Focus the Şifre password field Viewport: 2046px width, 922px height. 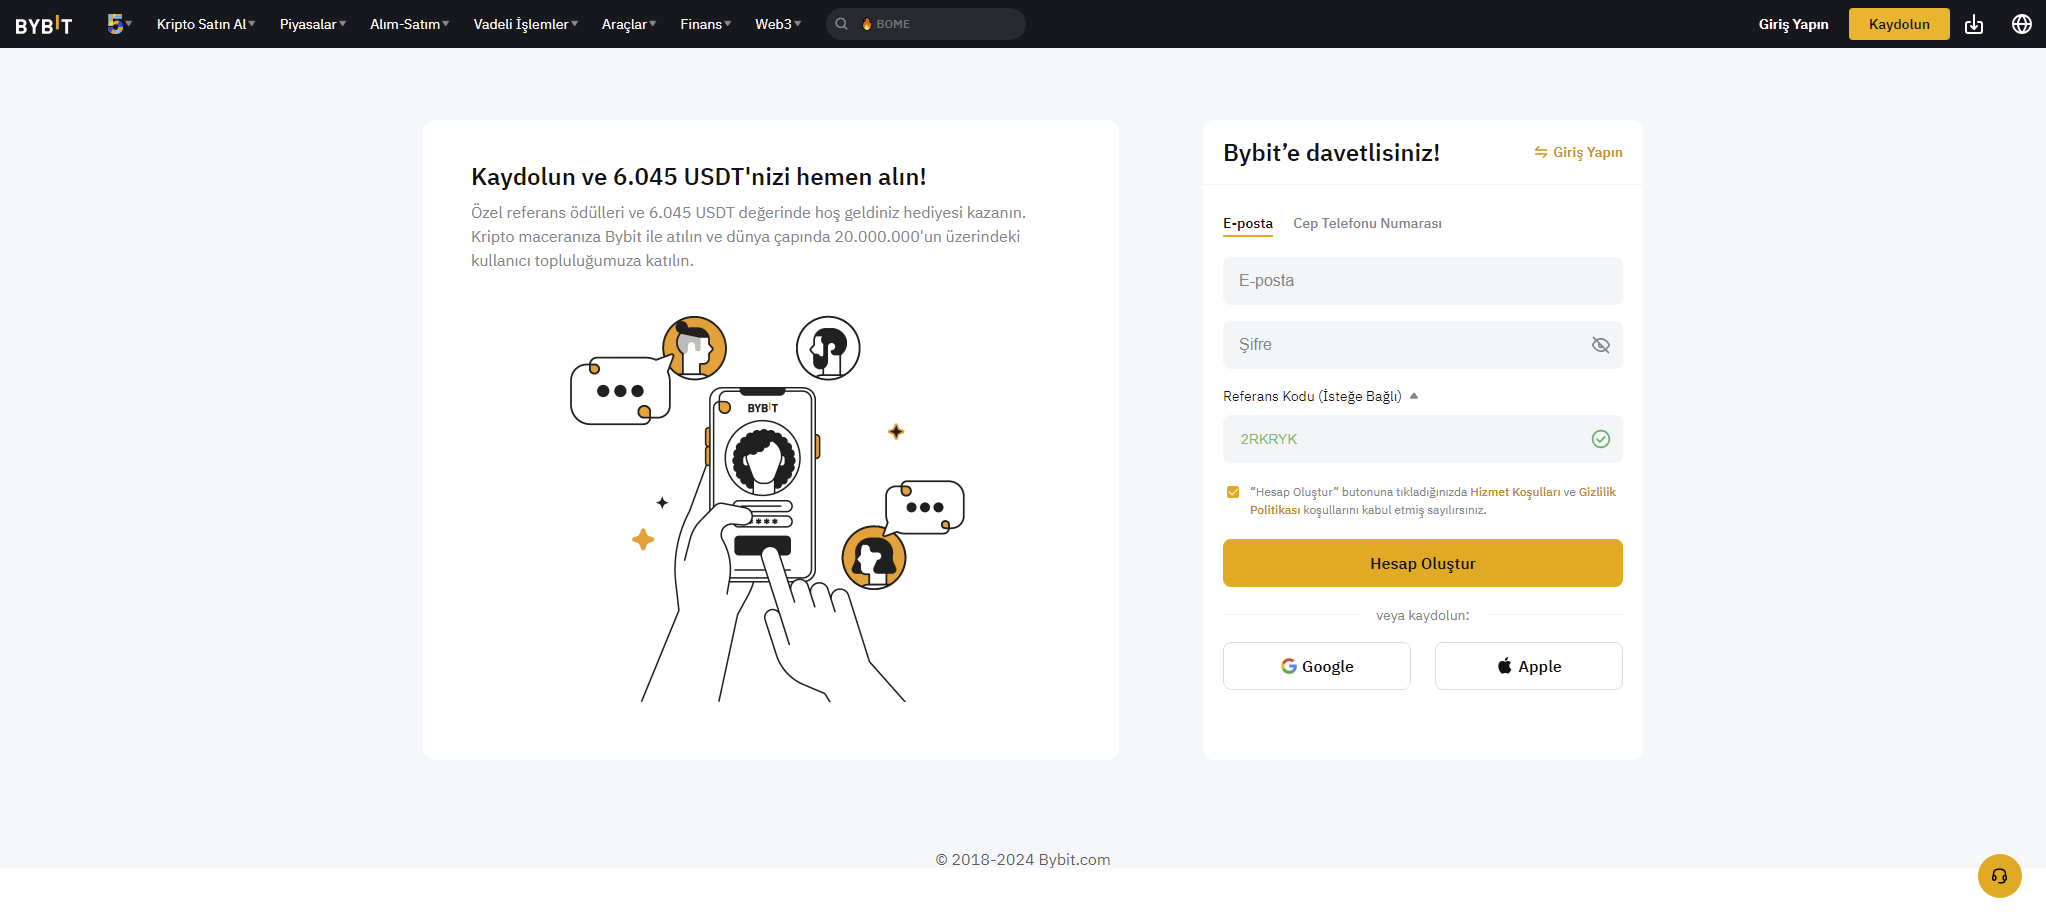pyautogui.click(x=1423, y=345)
